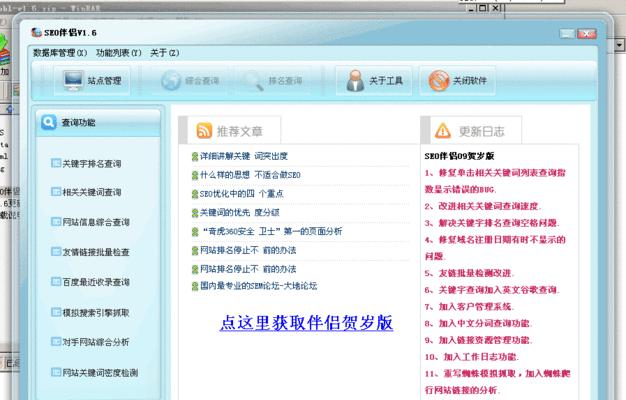626x400 pixels.
Task: Select 对手网站综合分析 in the sidebar
Action: (96, 342)
